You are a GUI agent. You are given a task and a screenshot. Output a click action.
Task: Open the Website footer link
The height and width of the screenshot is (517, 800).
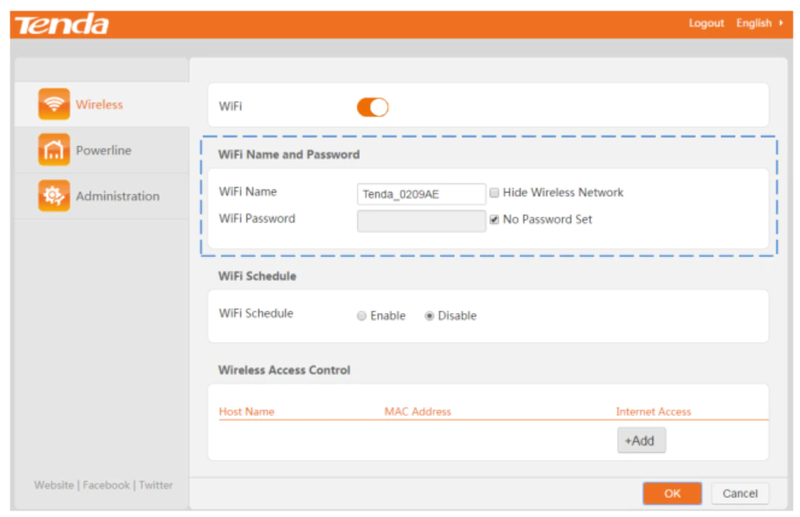[54, 485]
